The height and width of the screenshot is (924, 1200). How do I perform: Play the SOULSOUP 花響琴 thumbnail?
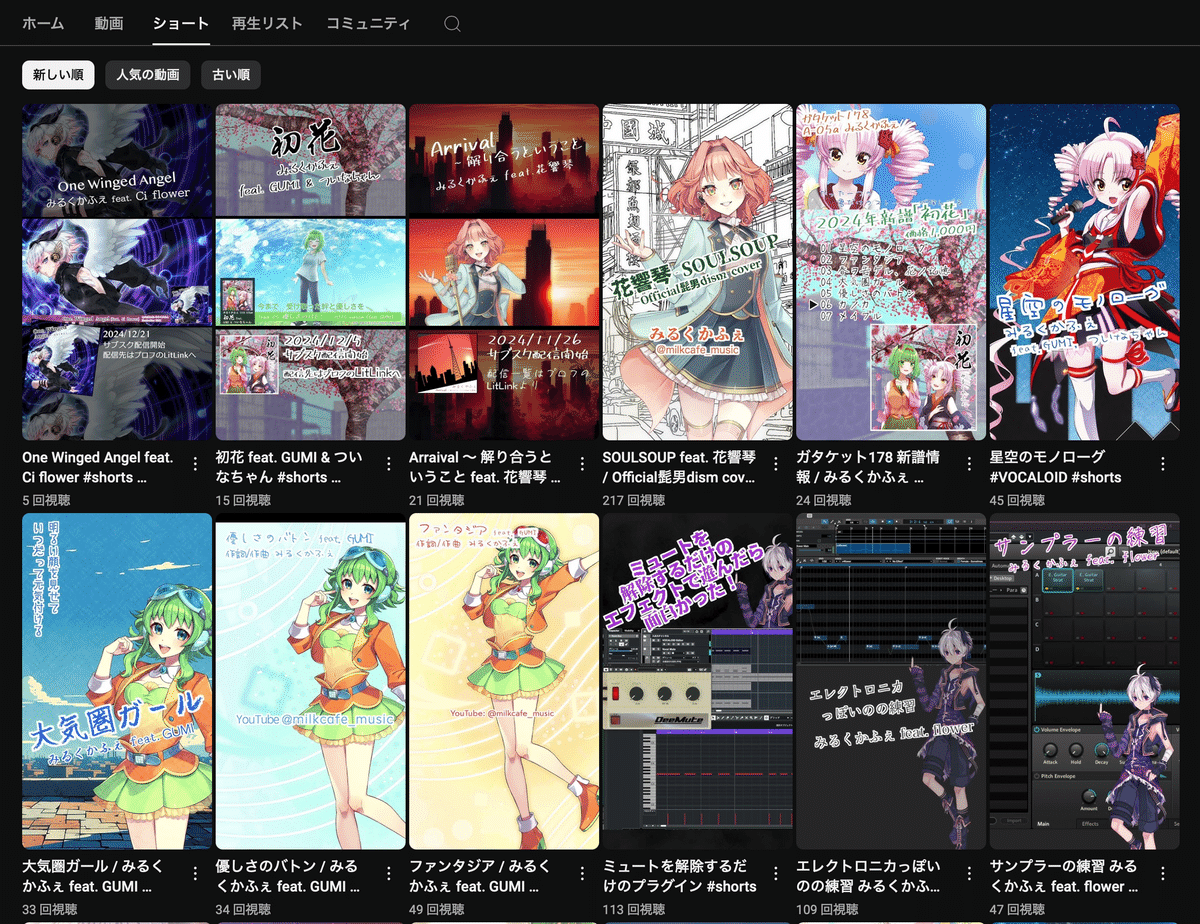pos(697,272)
